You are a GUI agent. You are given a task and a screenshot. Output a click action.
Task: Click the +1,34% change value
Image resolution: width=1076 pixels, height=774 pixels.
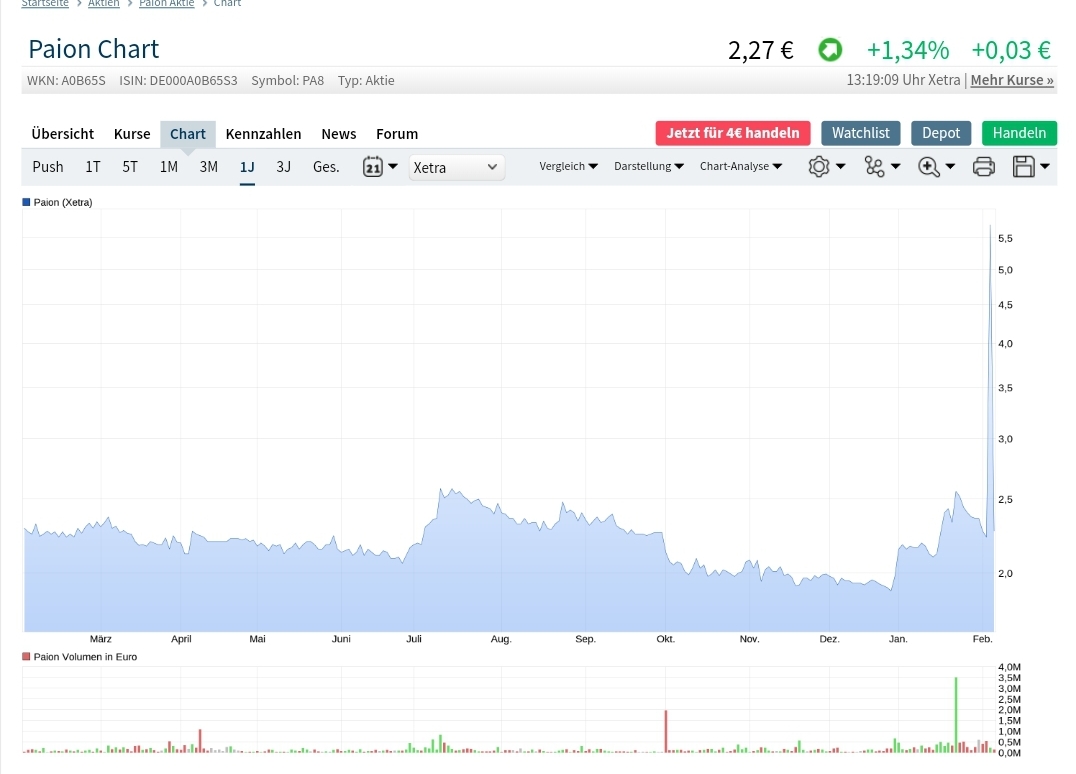click(x=908, y=50)
